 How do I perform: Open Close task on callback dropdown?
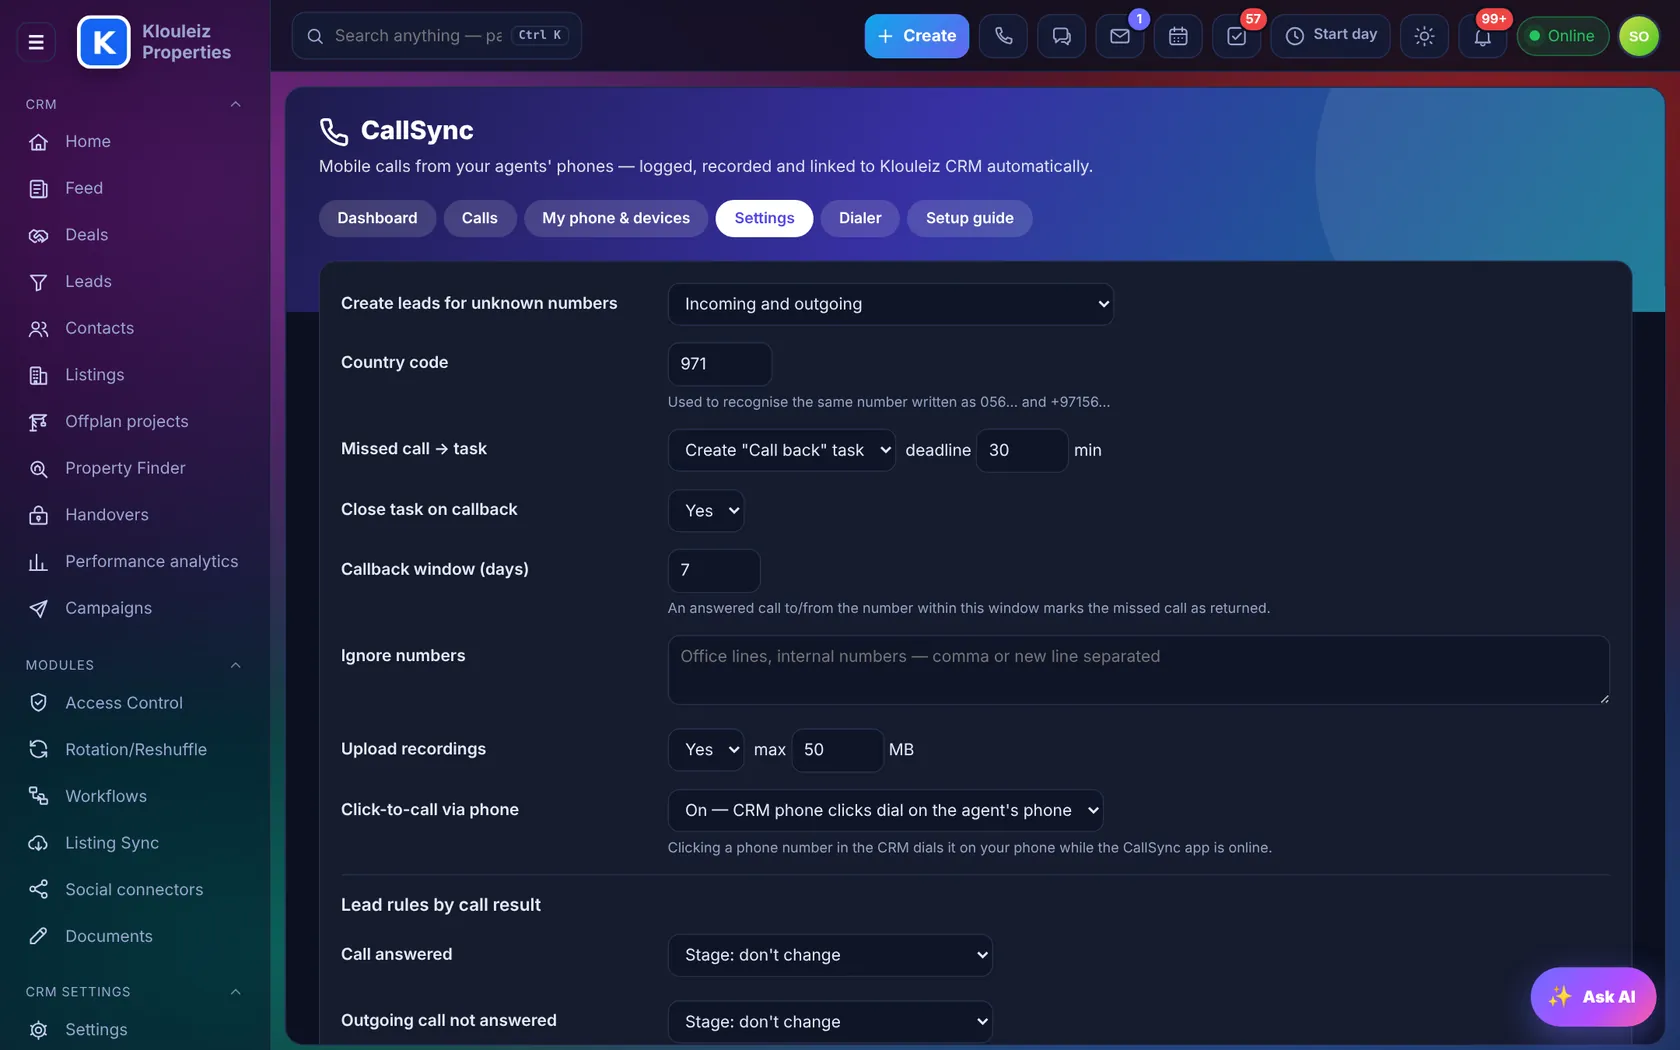click(705, 511)
